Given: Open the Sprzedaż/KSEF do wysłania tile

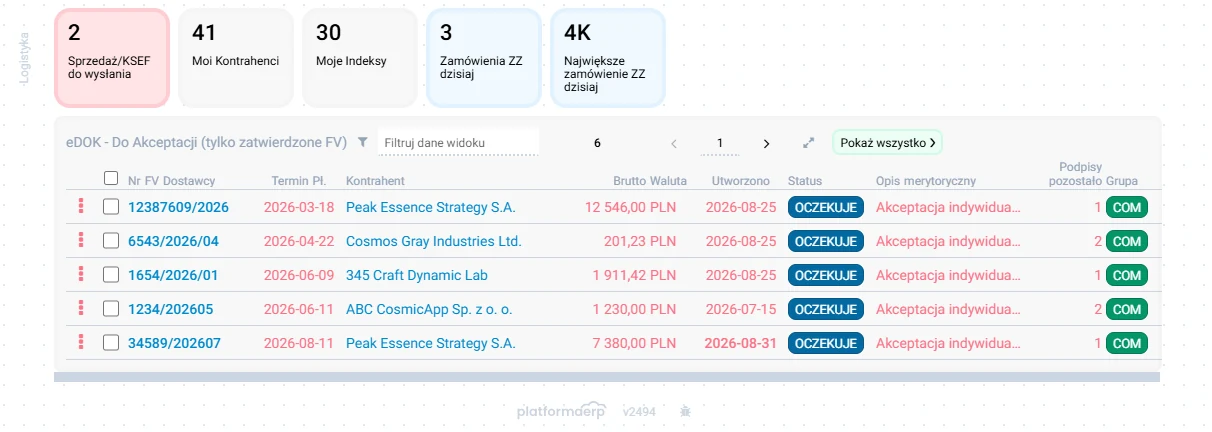Looking at the screenshot, I should [x=112, y=58].
